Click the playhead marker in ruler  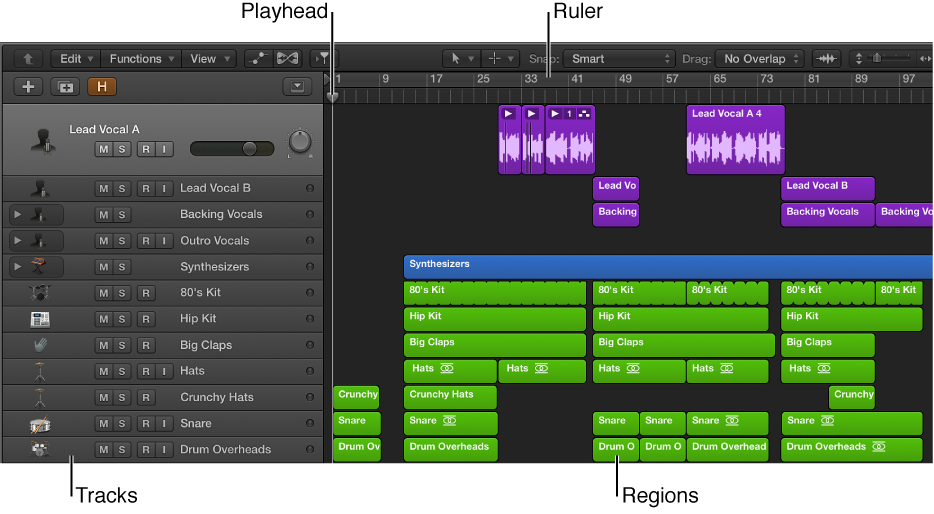pyautogui.click(x=332, y=96)
